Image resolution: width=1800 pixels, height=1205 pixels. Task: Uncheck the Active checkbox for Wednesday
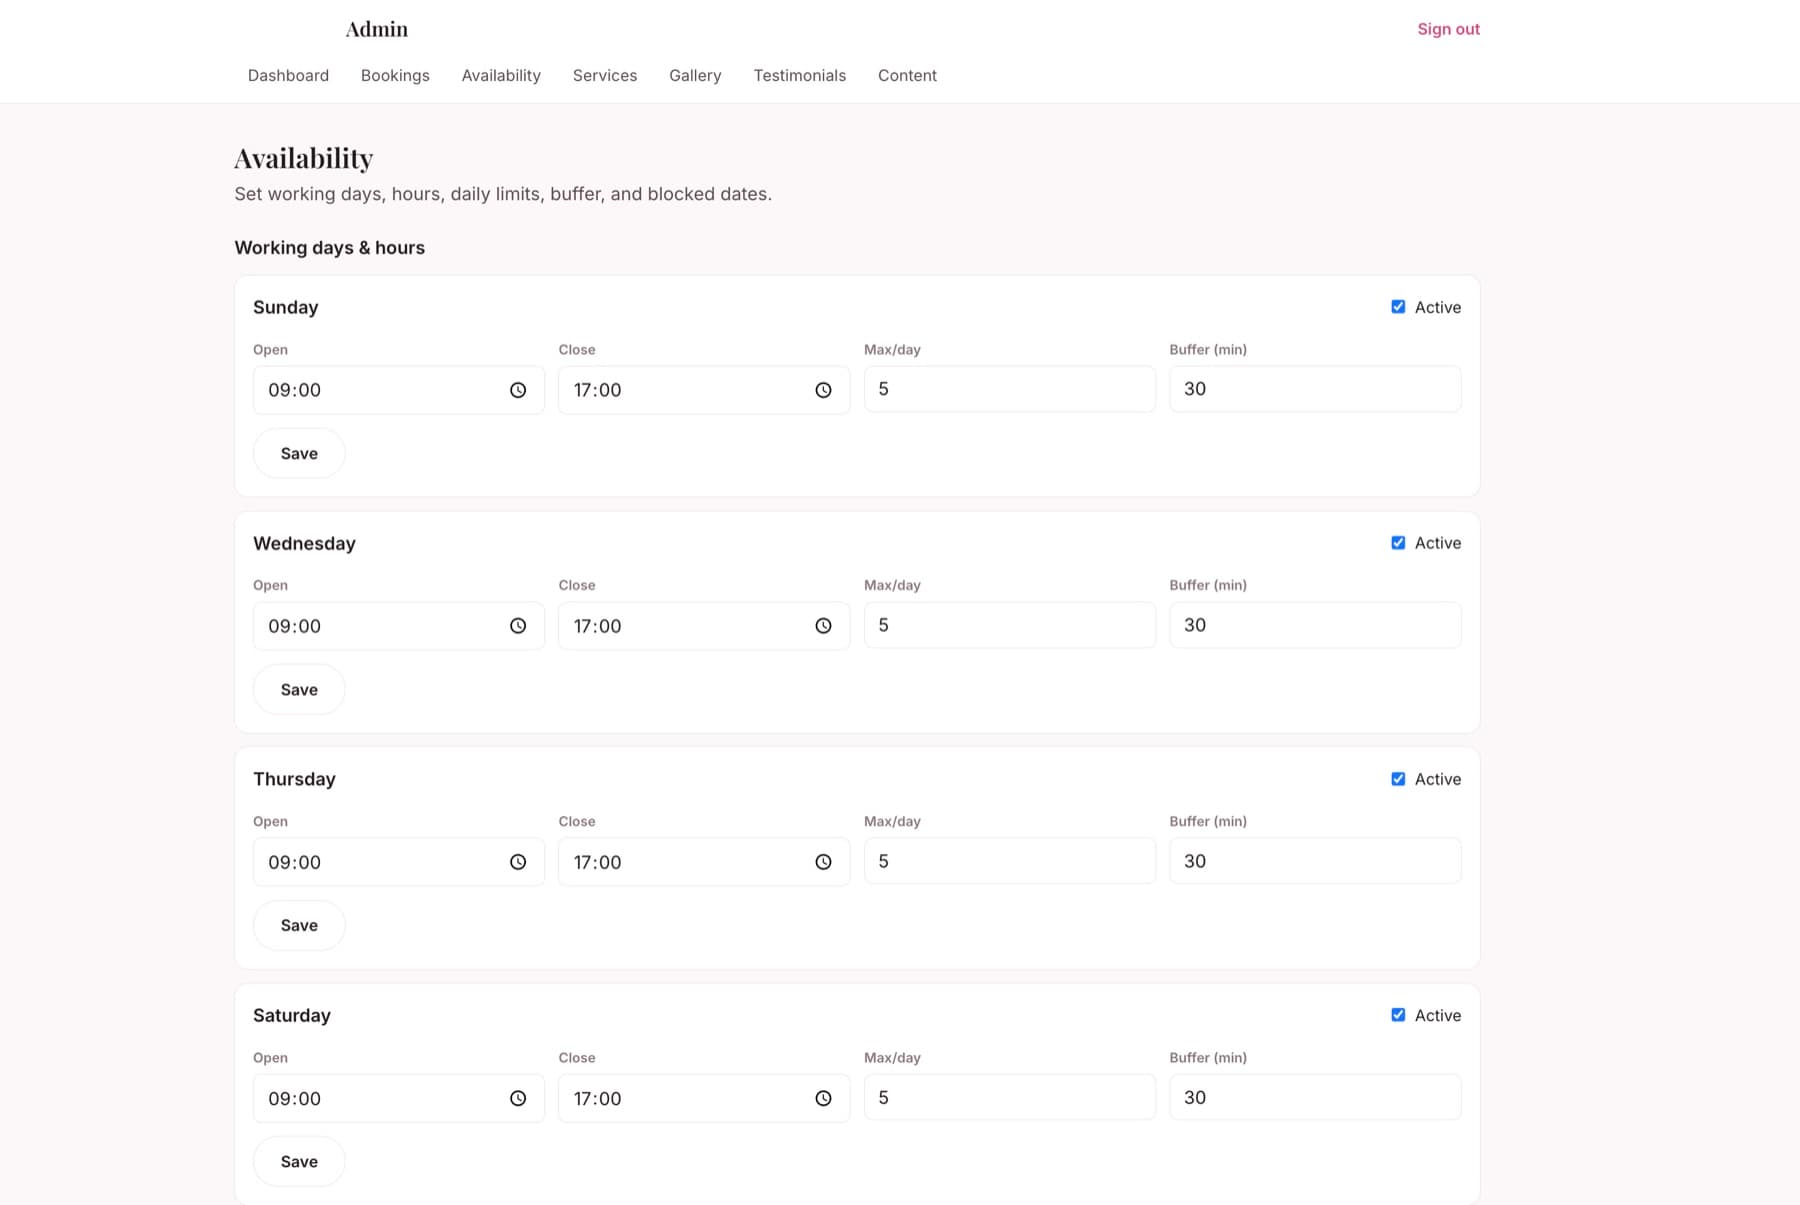[x=1398, y=543]
